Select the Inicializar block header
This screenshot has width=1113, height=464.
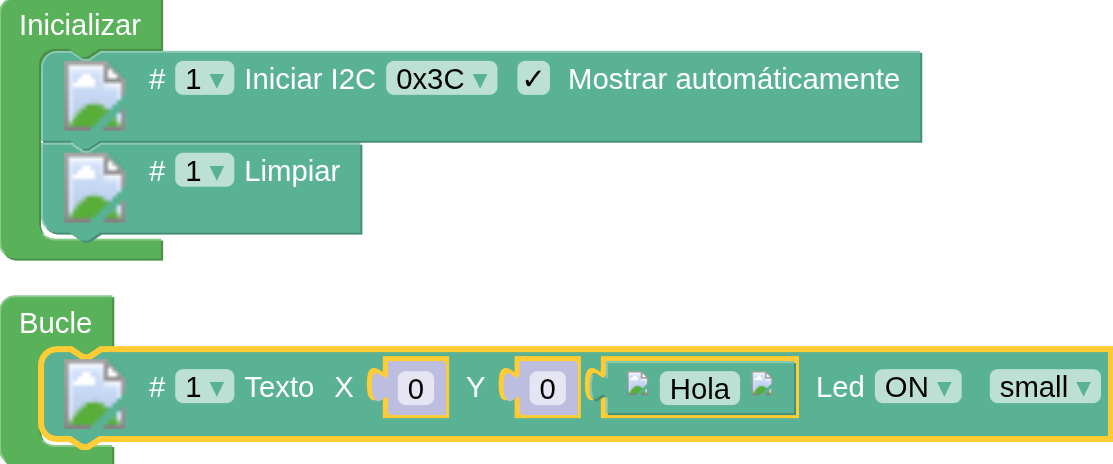pos(80,25)
